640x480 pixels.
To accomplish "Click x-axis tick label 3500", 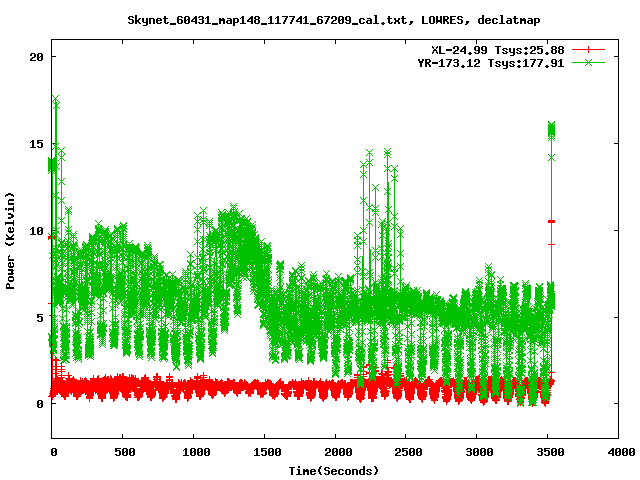I will point(551,452).
